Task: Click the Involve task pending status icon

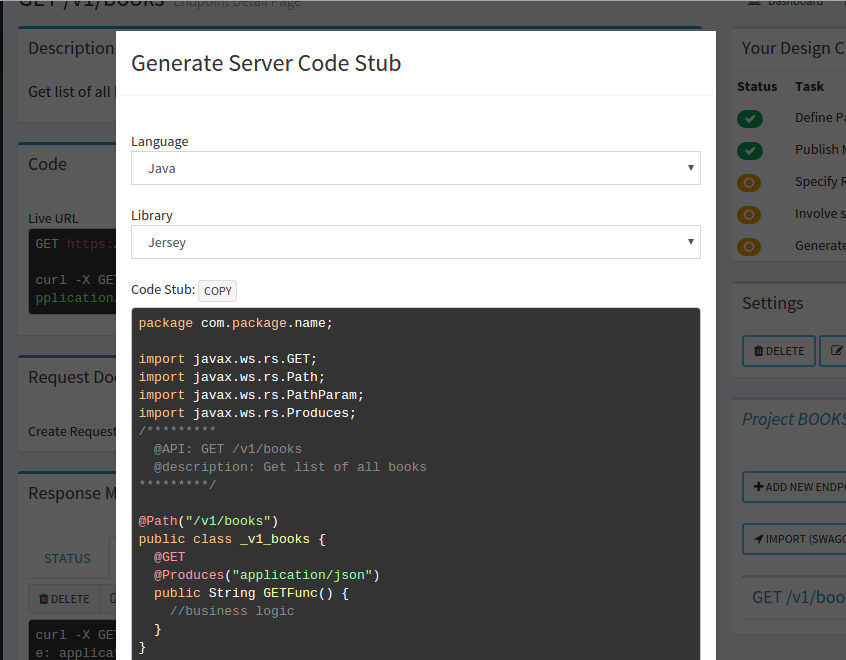Action: coord(749,215)
